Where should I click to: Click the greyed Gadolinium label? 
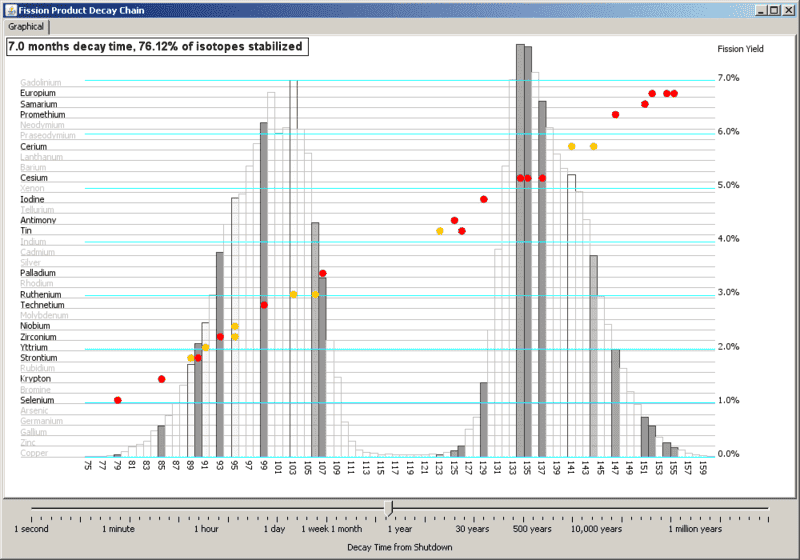tap(41, 82)
